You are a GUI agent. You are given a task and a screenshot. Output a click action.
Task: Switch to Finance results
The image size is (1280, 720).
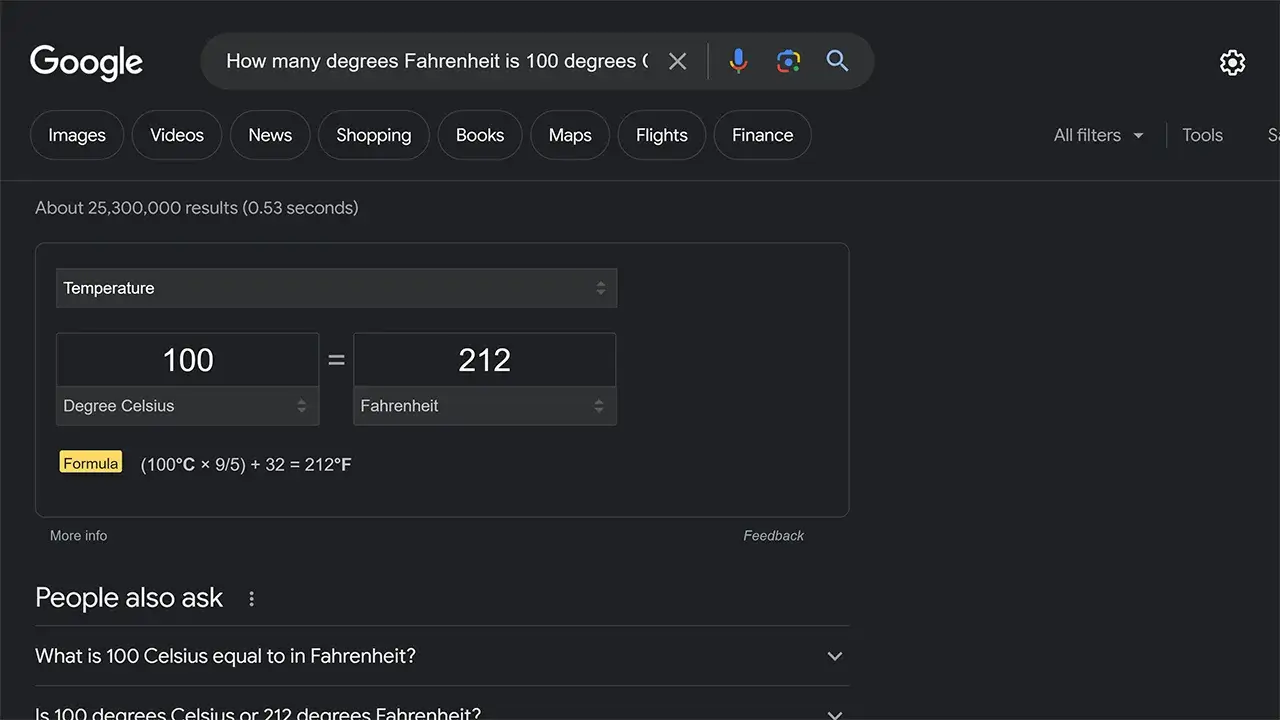[x=762, y=135]
